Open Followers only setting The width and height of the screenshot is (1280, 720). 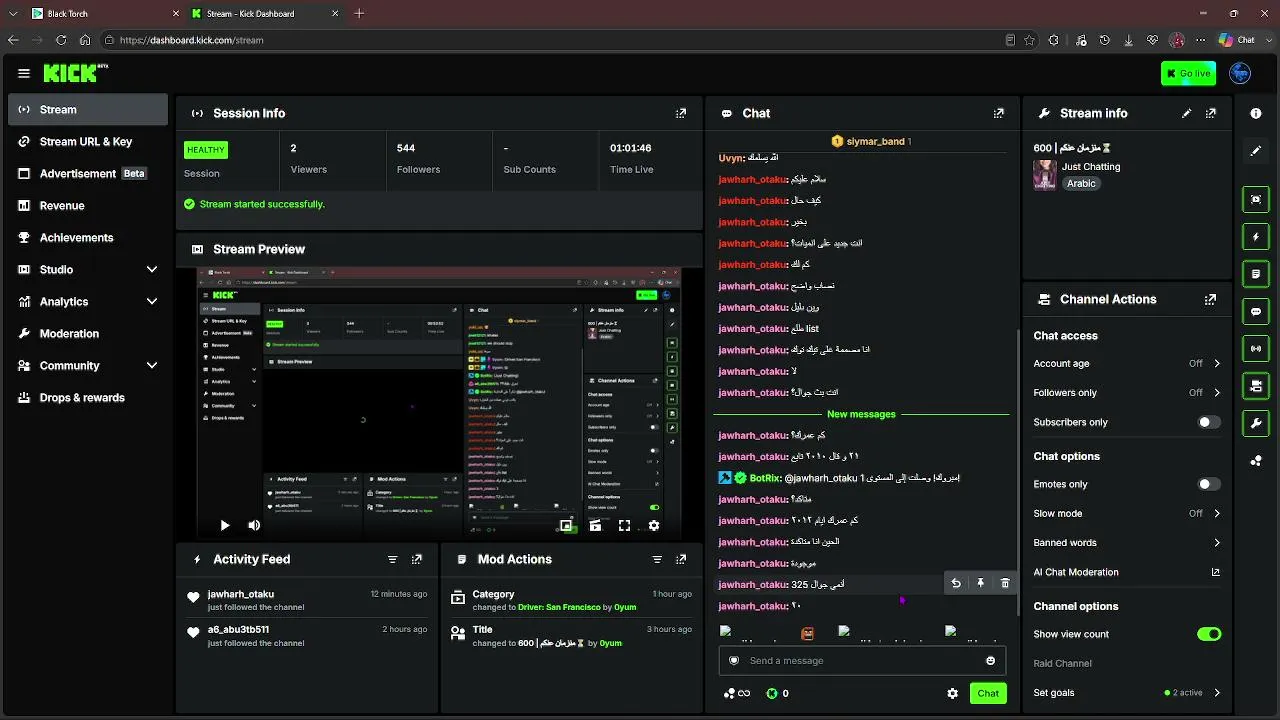1127,393
